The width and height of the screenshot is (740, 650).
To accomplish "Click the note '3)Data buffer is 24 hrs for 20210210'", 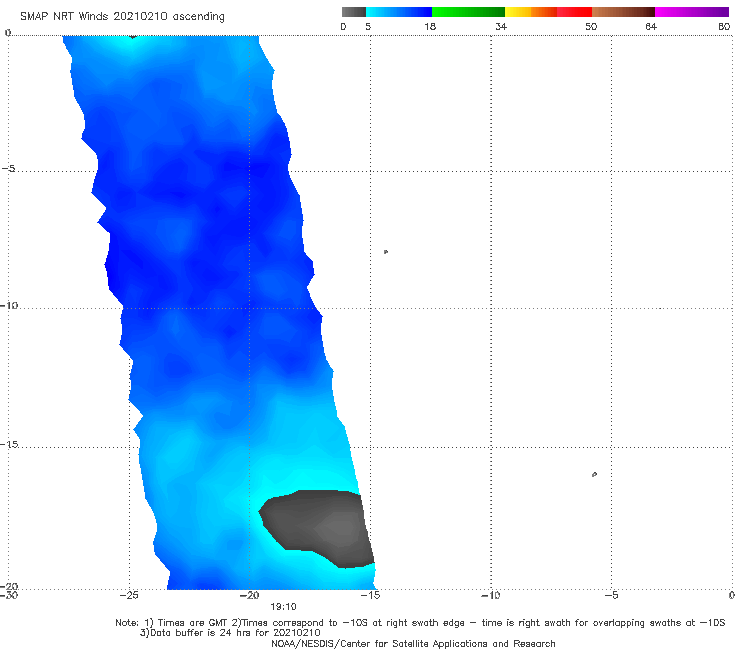I will click(230, 633).
